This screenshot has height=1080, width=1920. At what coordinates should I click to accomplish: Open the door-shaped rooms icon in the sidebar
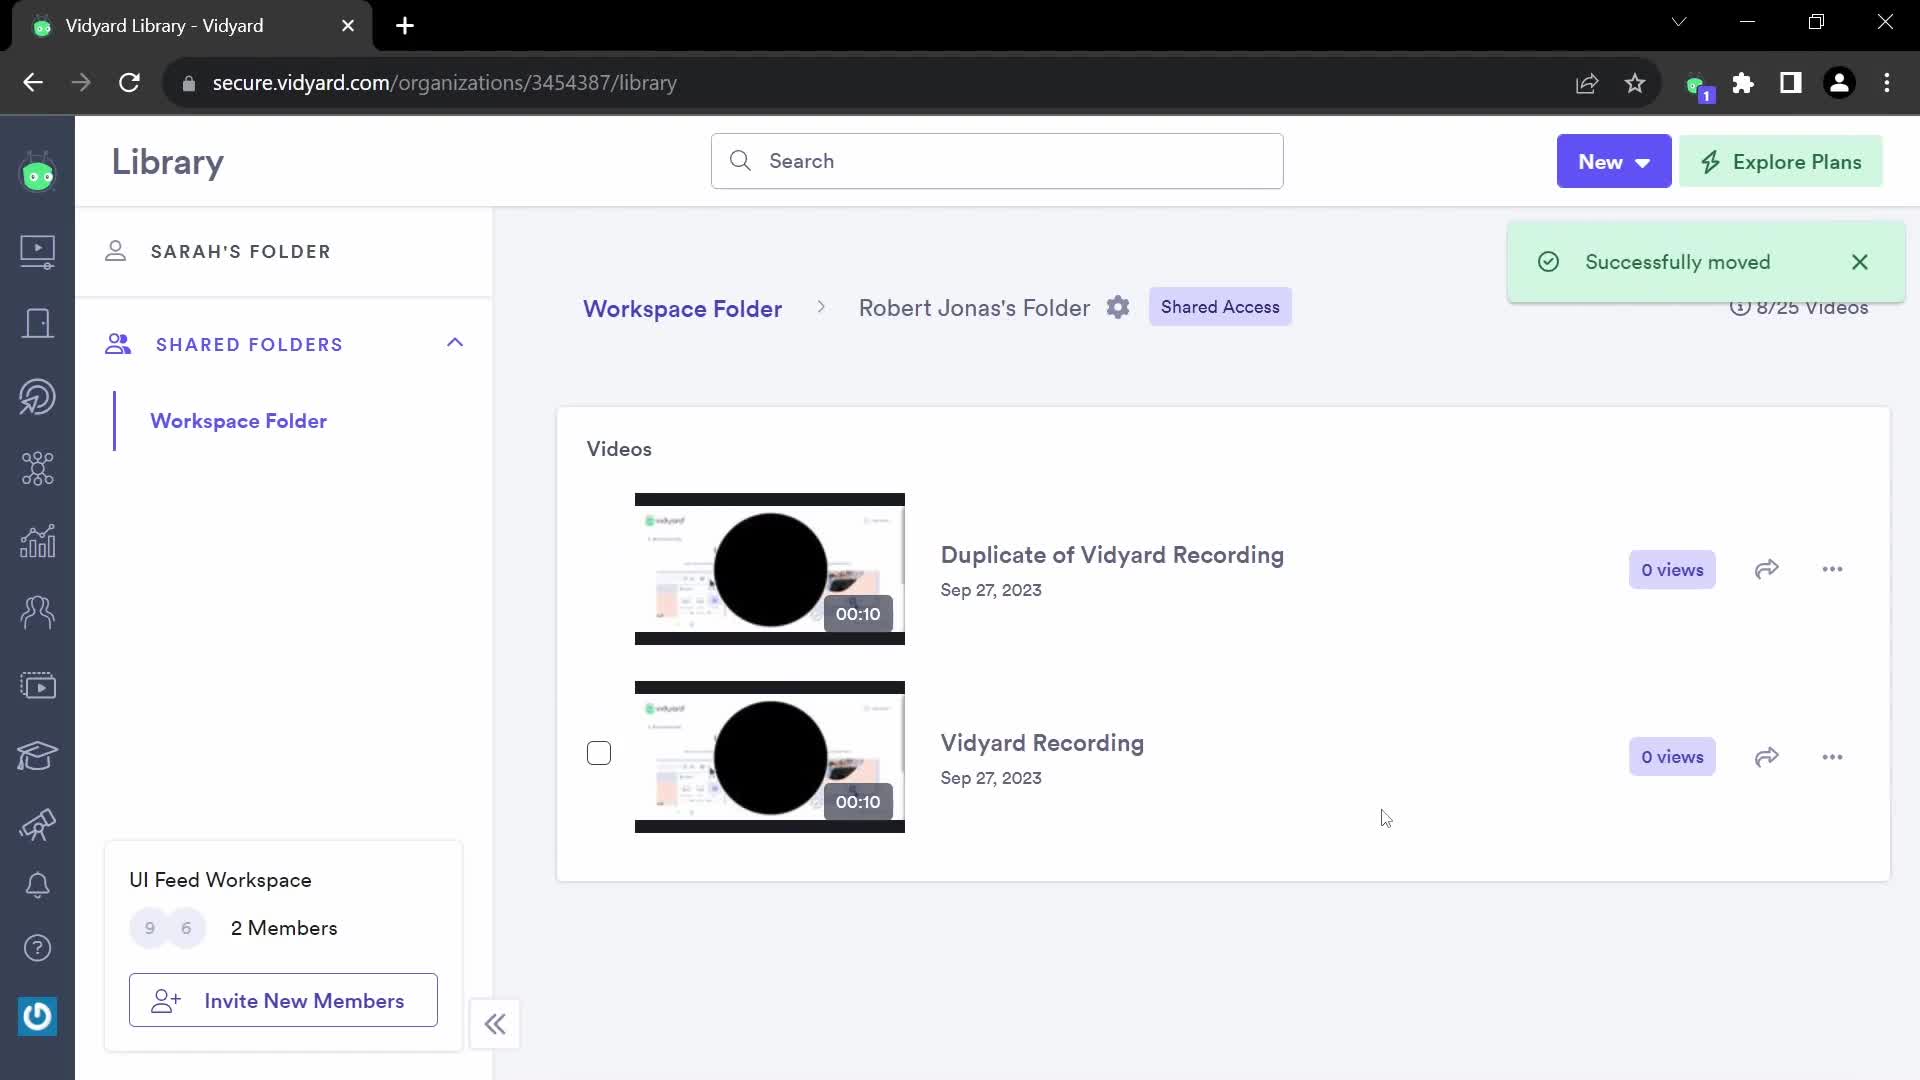pos(38,323)
